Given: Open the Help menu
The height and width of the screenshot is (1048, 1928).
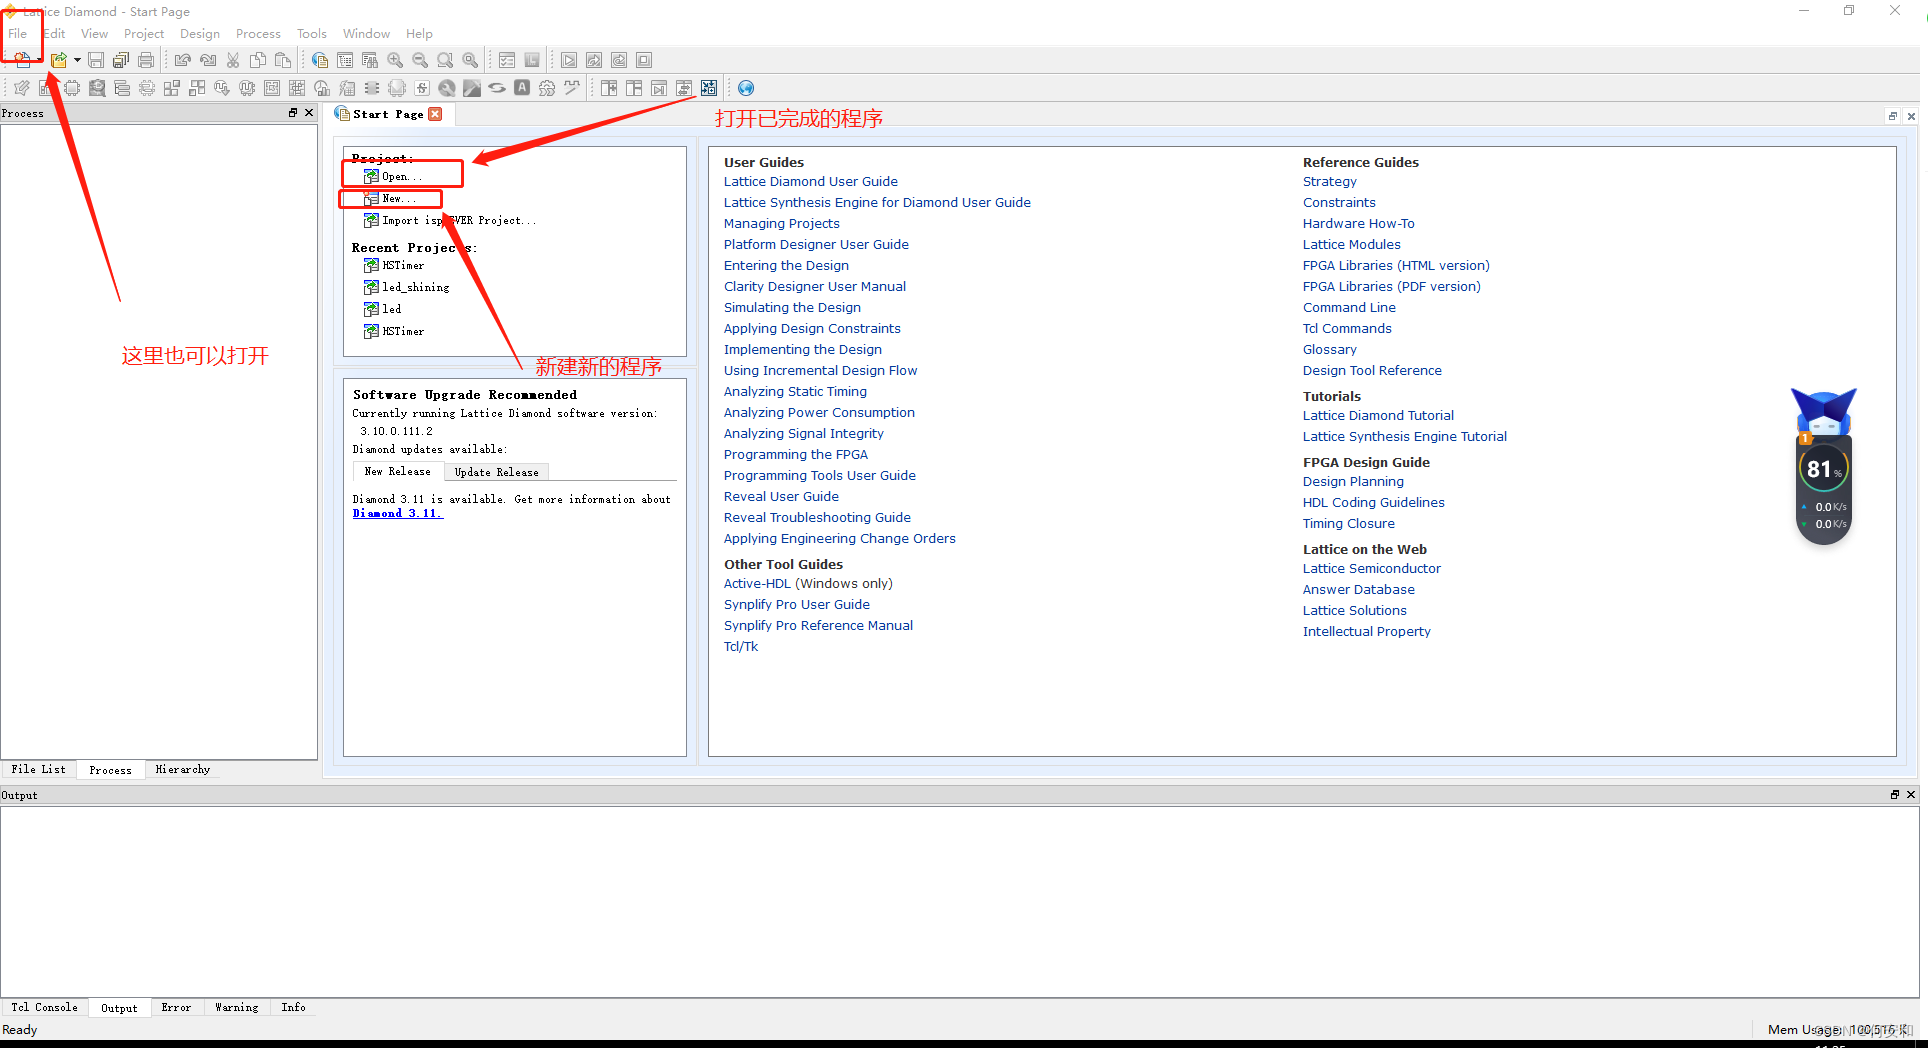Looking at the screenshot, I should (x=419, y=34).
